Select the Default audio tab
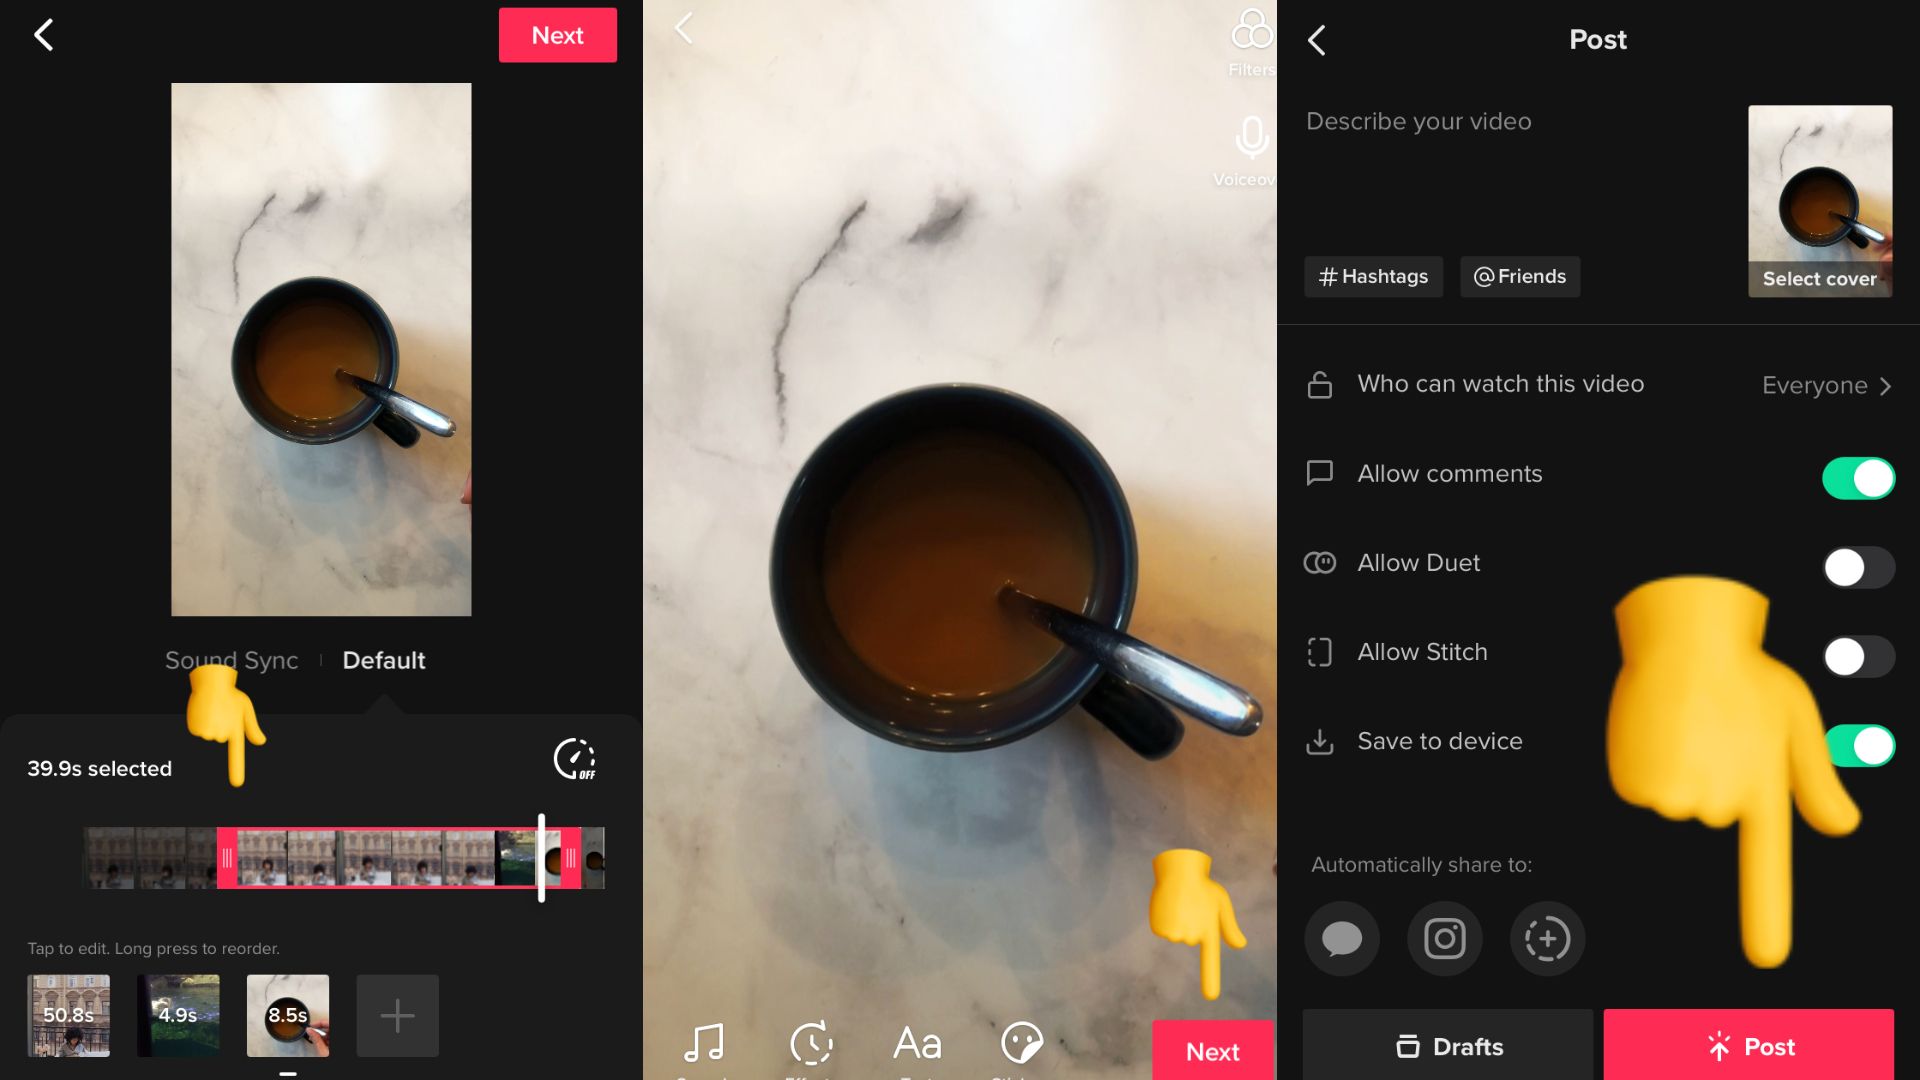The height and width of the screenshot is (1080, 1920). [384, 661]
